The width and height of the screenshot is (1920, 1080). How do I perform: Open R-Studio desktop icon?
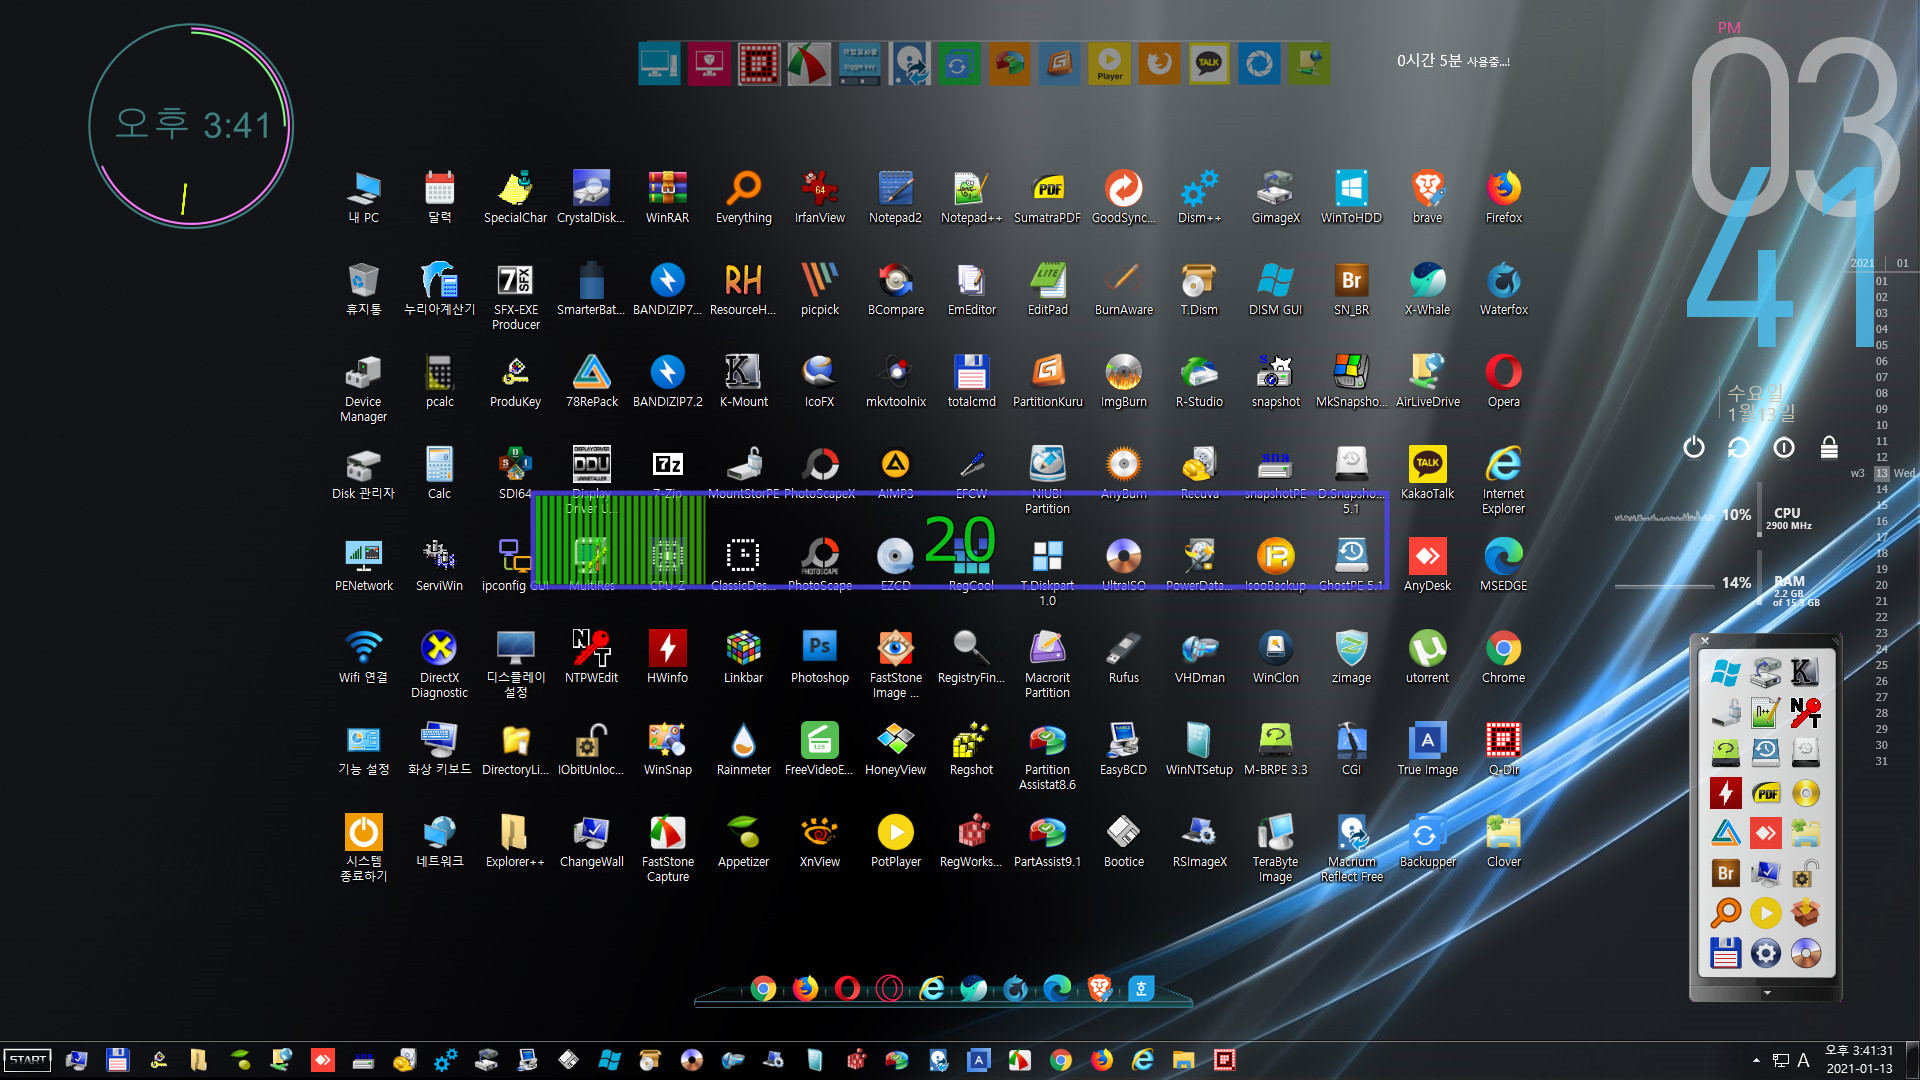click(1199, 380)
